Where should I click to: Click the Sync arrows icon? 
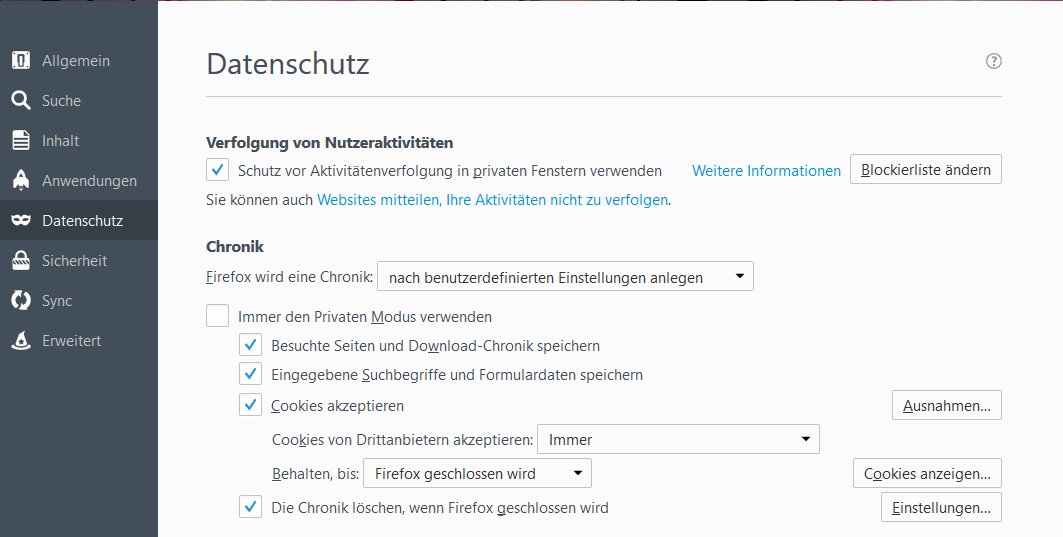click(20, 301)
